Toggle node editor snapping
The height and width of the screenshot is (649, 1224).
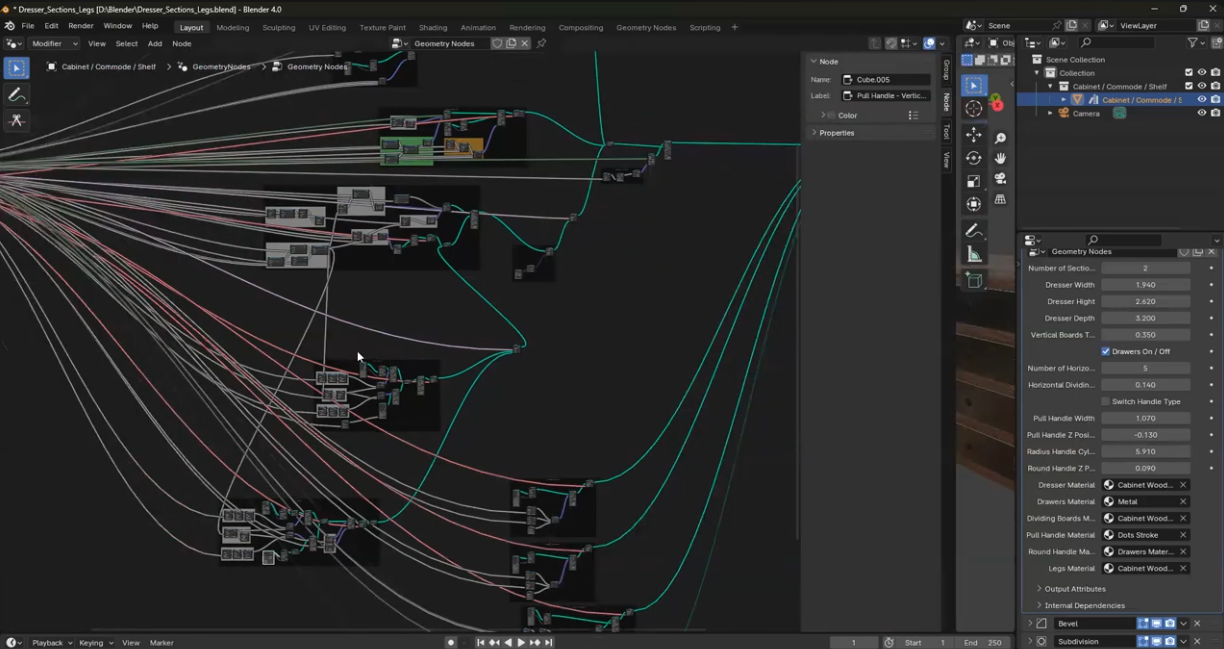tap(891, 43)
